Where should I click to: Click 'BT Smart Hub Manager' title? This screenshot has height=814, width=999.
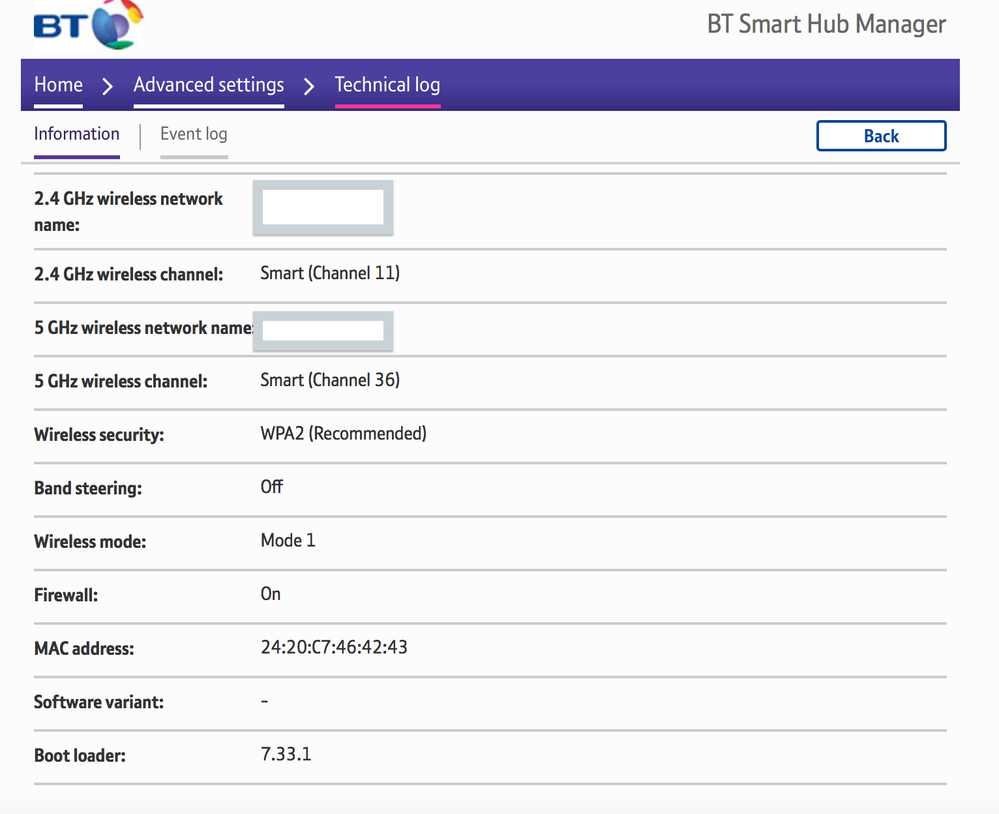coord(826,24)
